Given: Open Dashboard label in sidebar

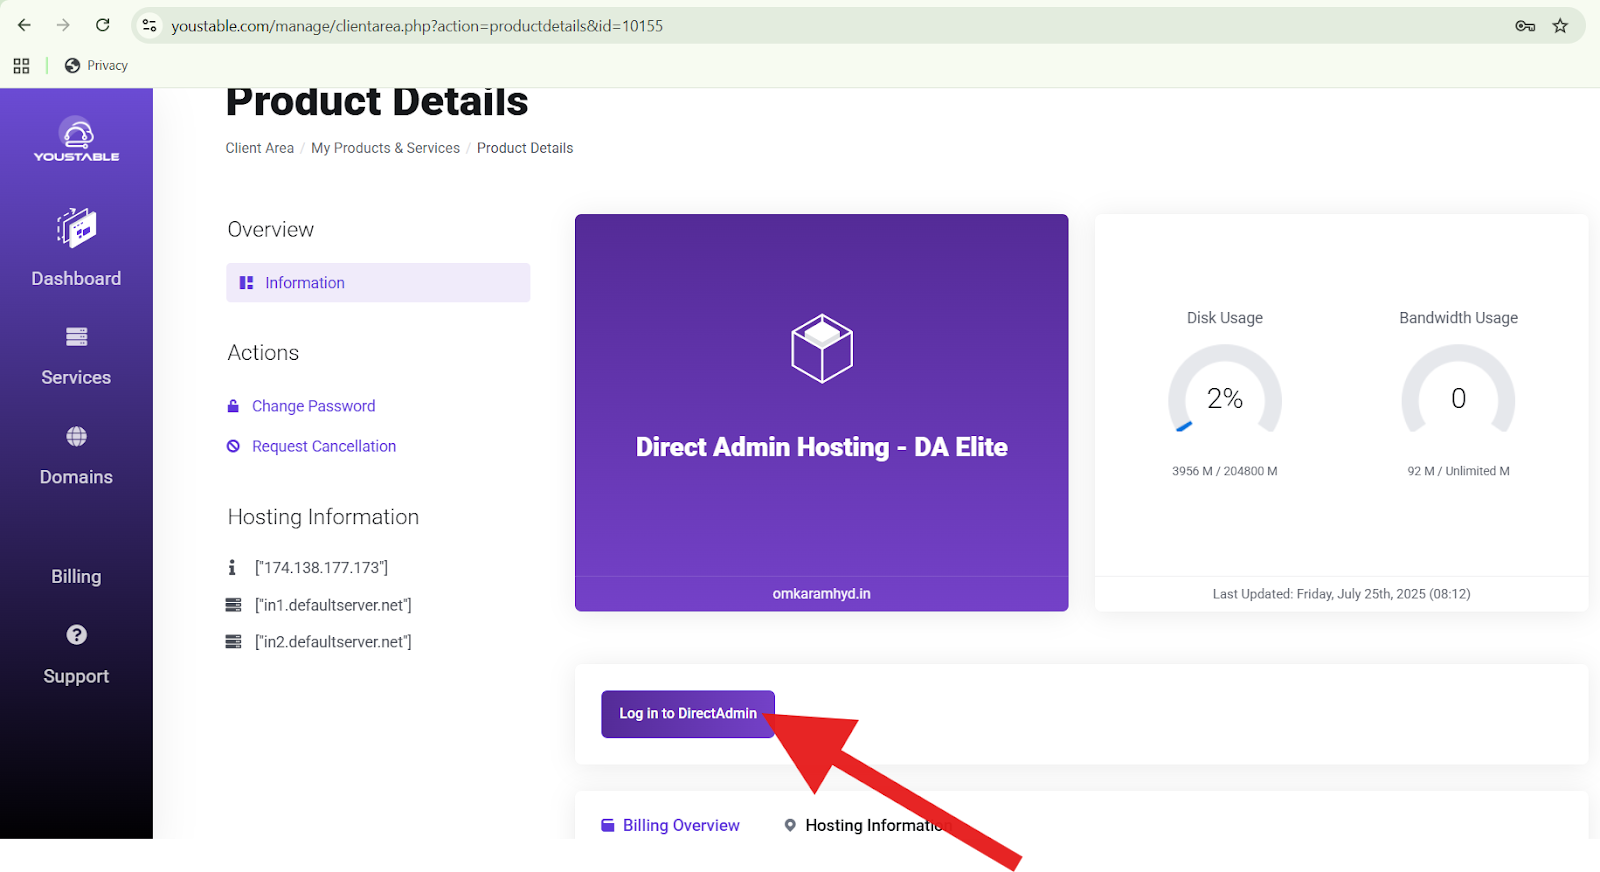Looking at the screenshot, I should click(76, 279).
